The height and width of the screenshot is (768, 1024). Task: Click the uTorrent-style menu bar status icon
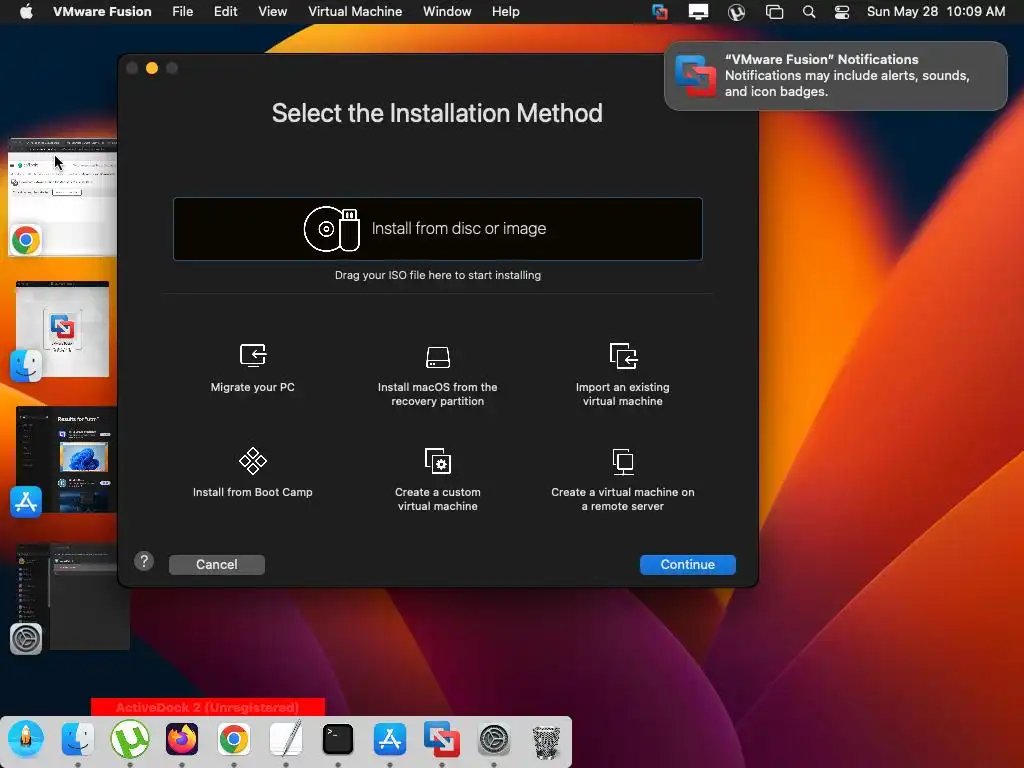click(x=737, y=12)
